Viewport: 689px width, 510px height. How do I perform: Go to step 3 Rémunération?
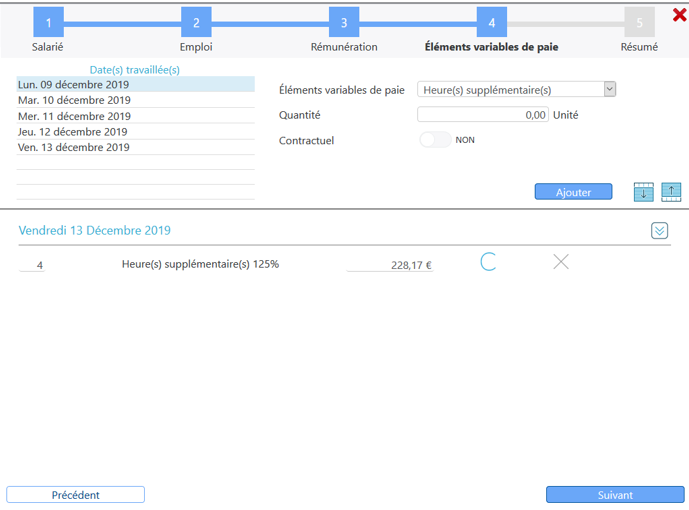(x=344, y=23)
